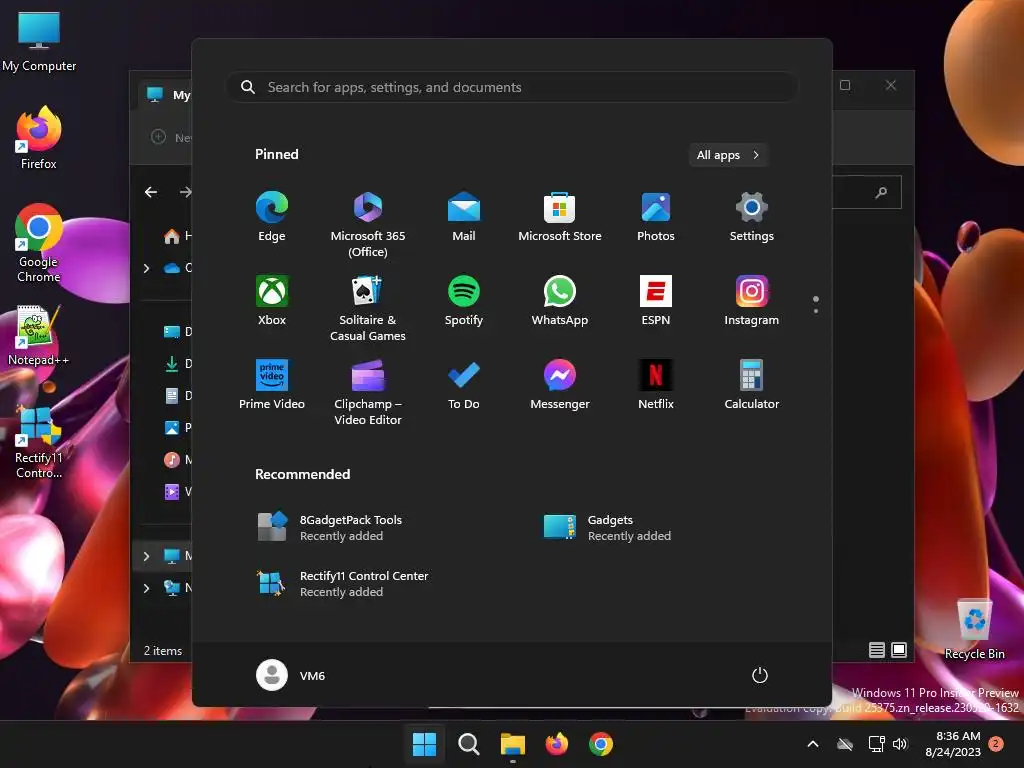Open the My Computer desktop icon
1024x768 pixels.
coord(39,41)
